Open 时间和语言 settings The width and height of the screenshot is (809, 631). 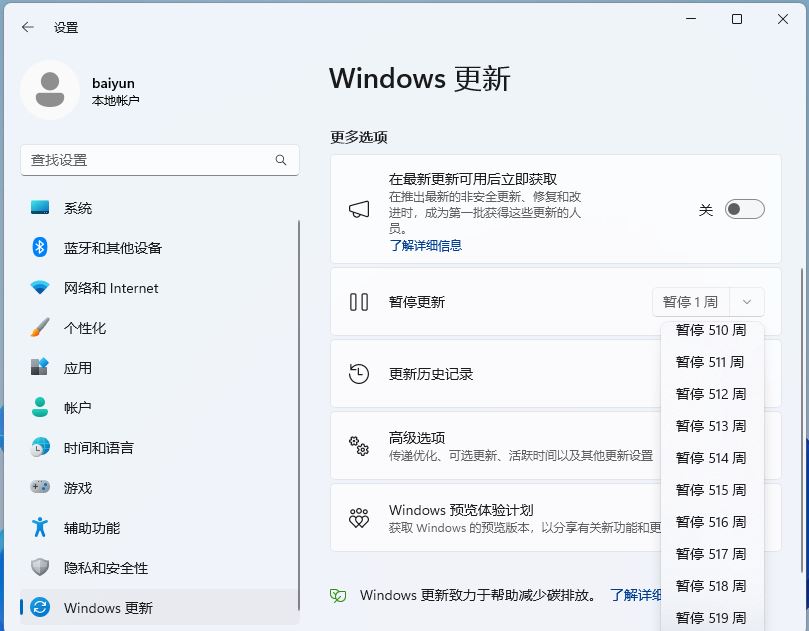(x=159, y=447)
